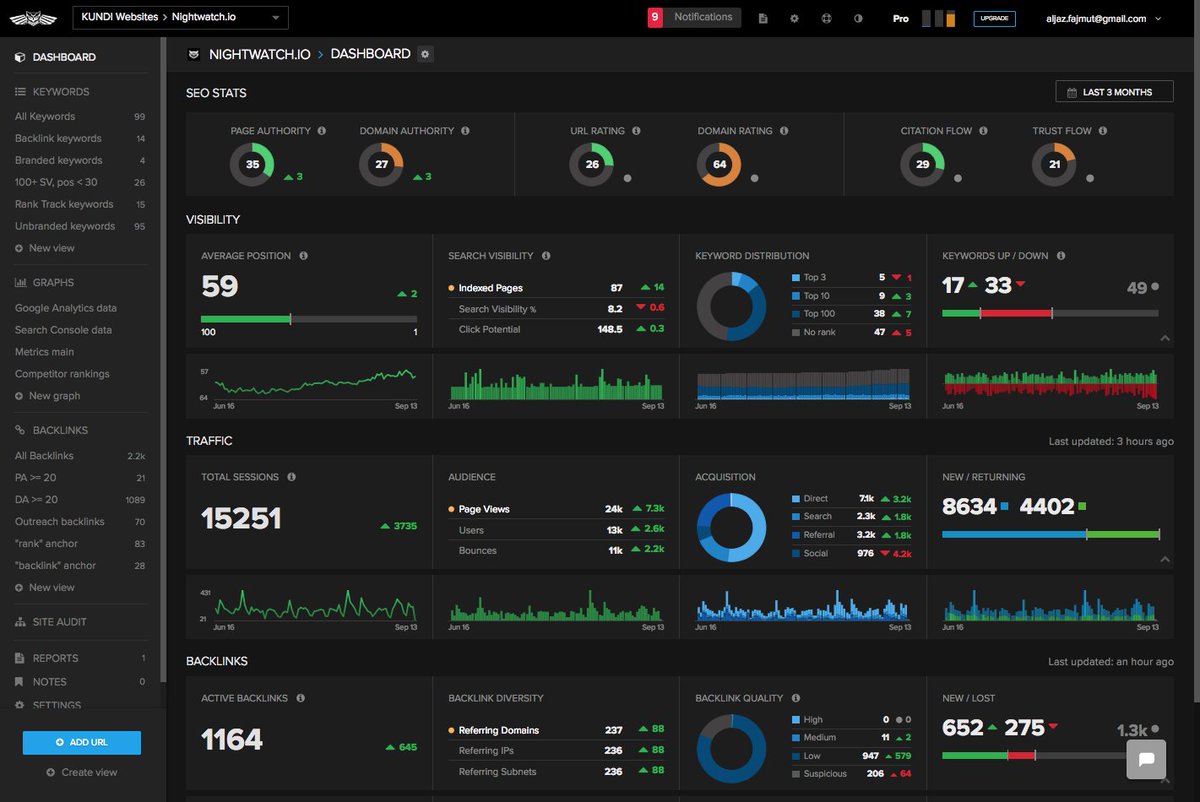1200x802 pixels.
Task: Toggle the contrast theme icon in top bar
Action: click(x=858, y=18)
